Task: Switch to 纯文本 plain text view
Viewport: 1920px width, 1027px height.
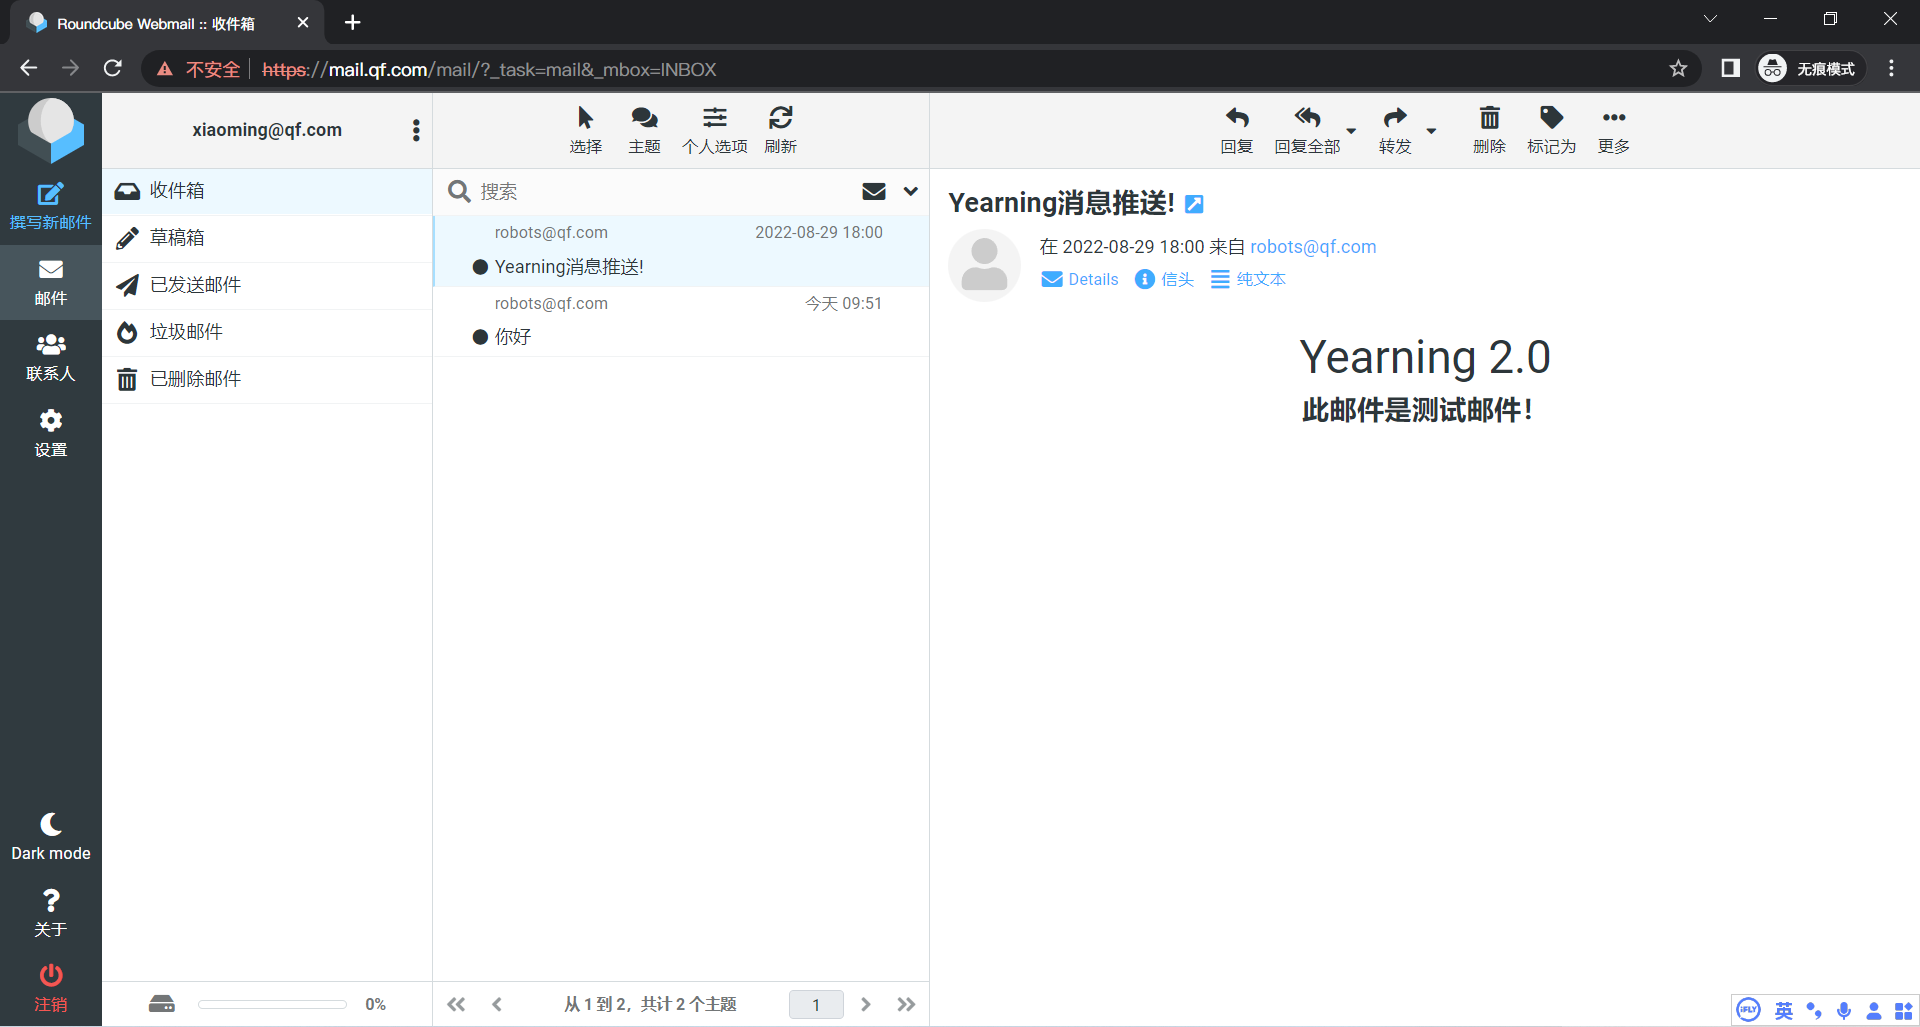Action: [1248, 279]
